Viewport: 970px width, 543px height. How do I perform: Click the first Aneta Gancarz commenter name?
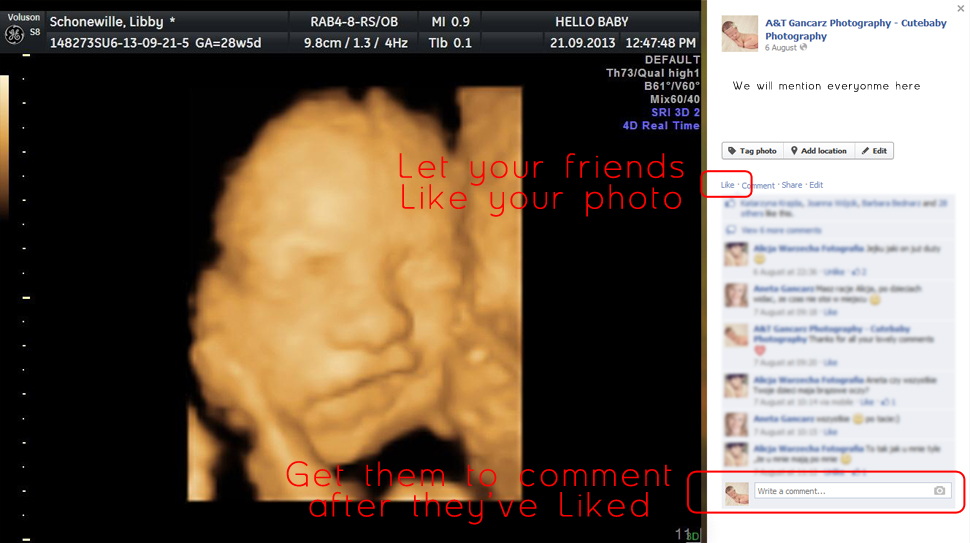783,289
